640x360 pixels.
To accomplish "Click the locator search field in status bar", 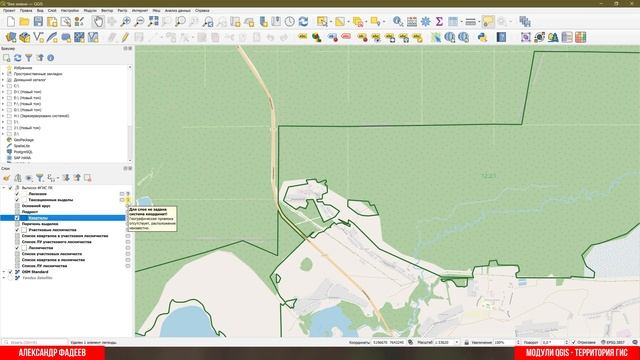I will (x=35, y=342).
